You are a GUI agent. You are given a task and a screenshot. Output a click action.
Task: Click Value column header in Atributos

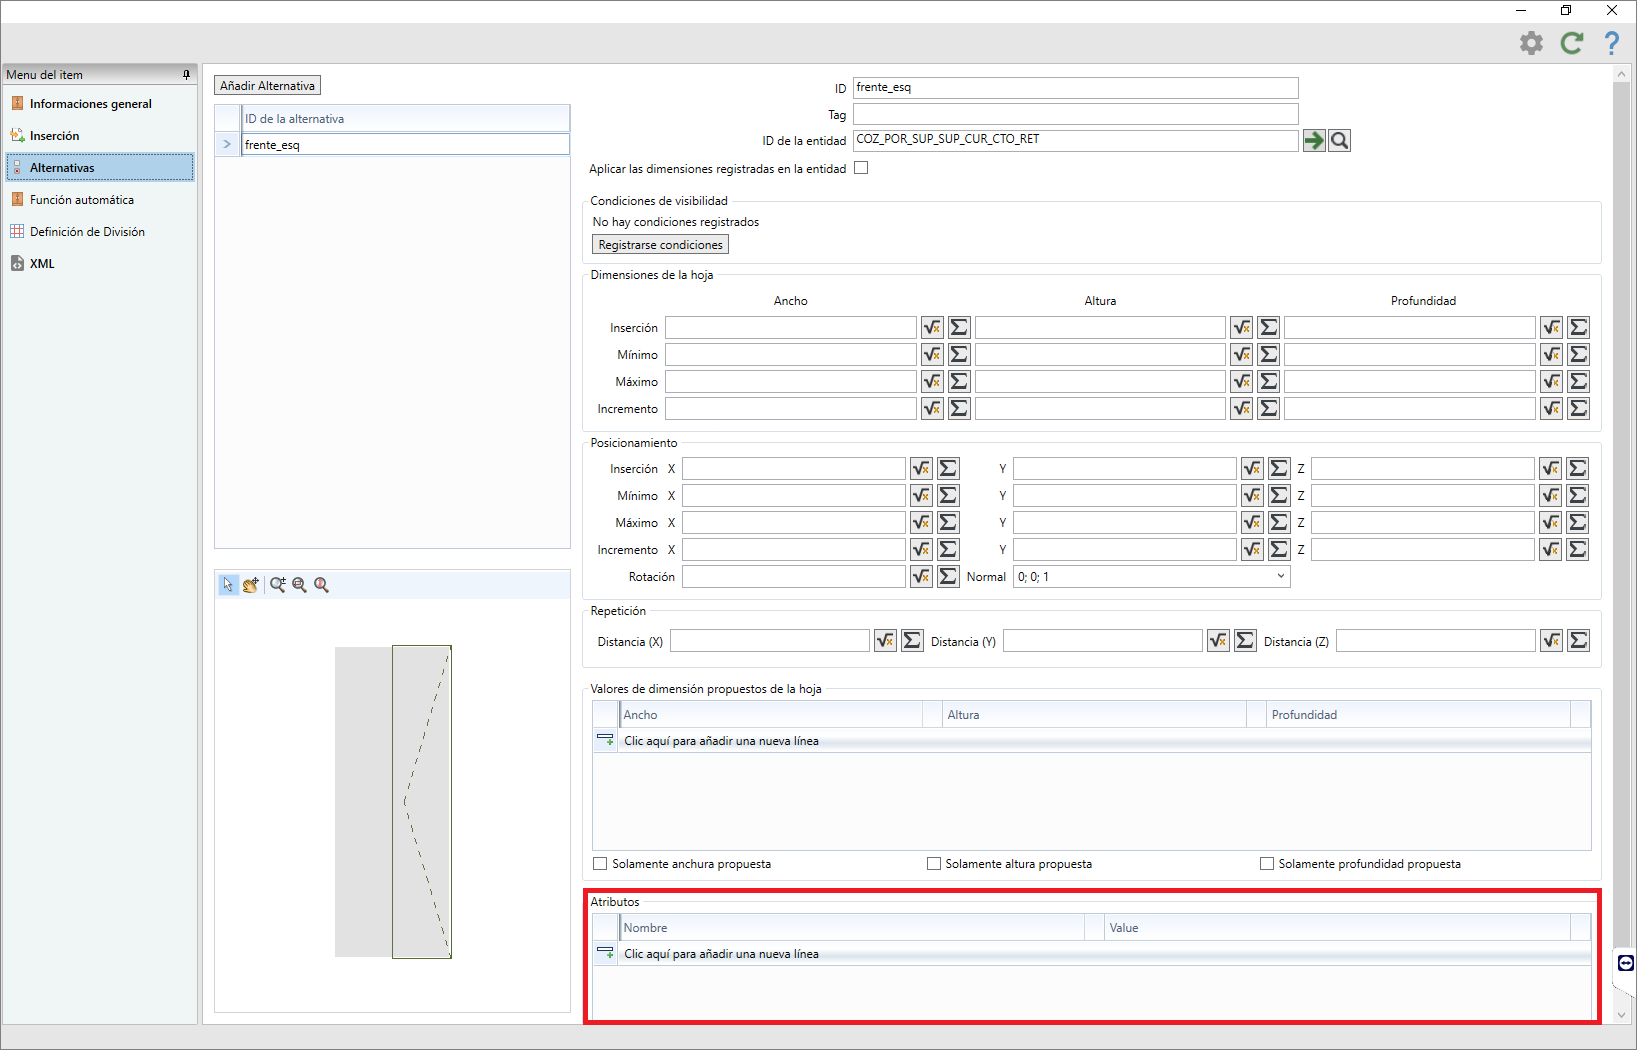pos(1338,928)
